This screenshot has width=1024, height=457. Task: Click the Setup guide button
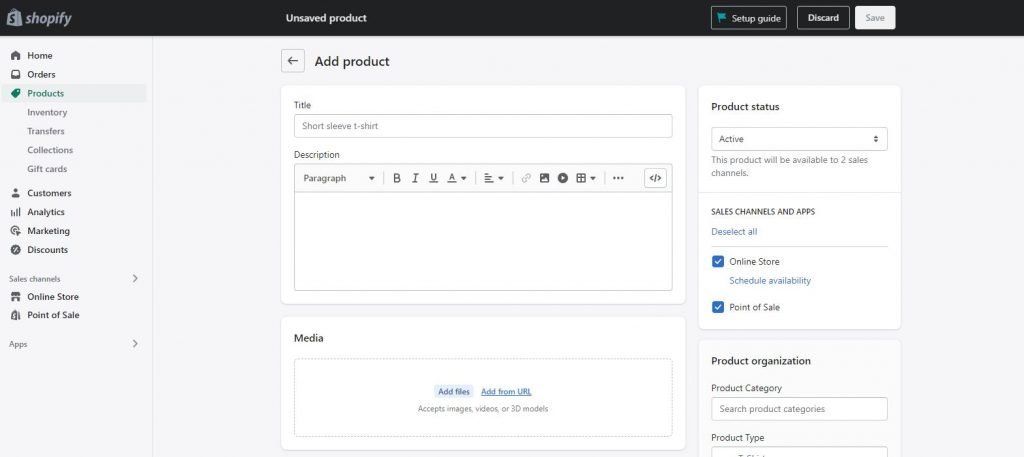tap(748, 18)
